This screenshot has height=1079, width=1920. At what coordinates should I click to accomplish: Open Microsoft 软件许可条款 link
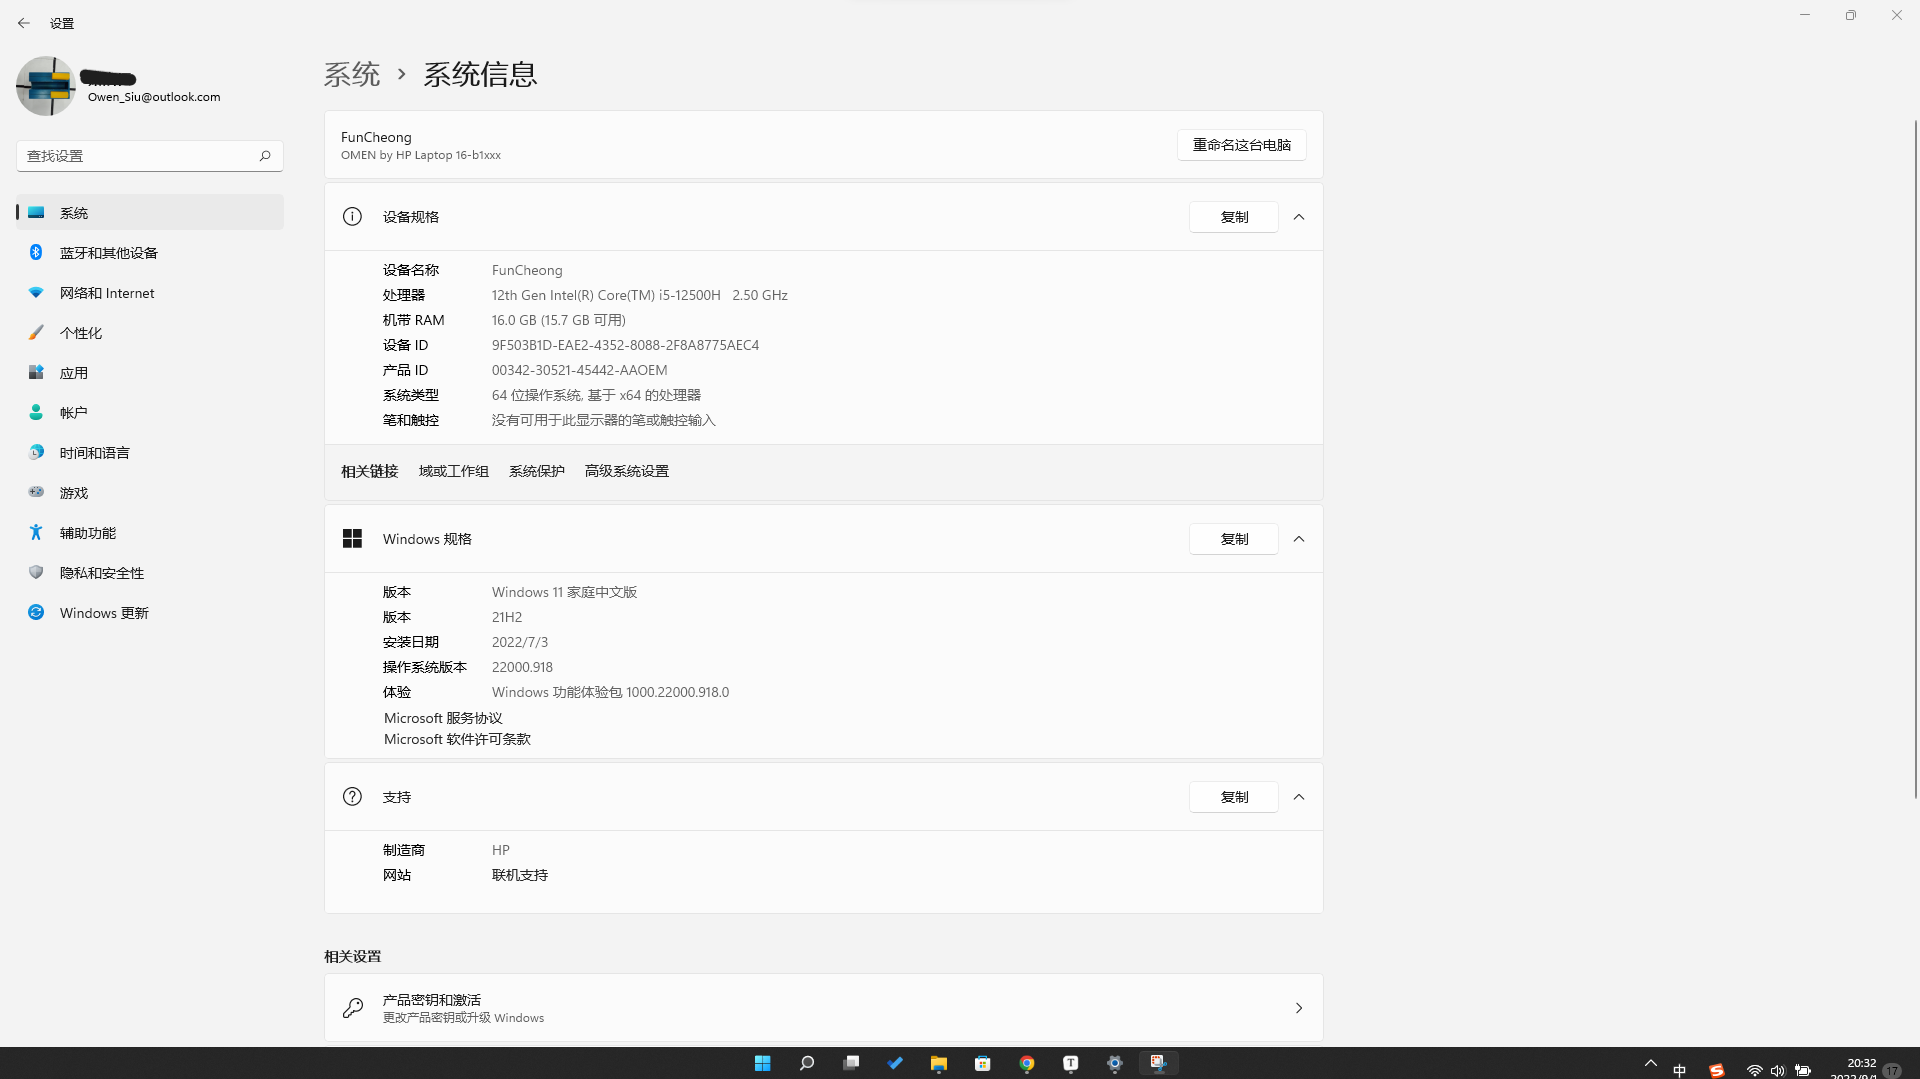pyautogui.click(x=457, y=739)
